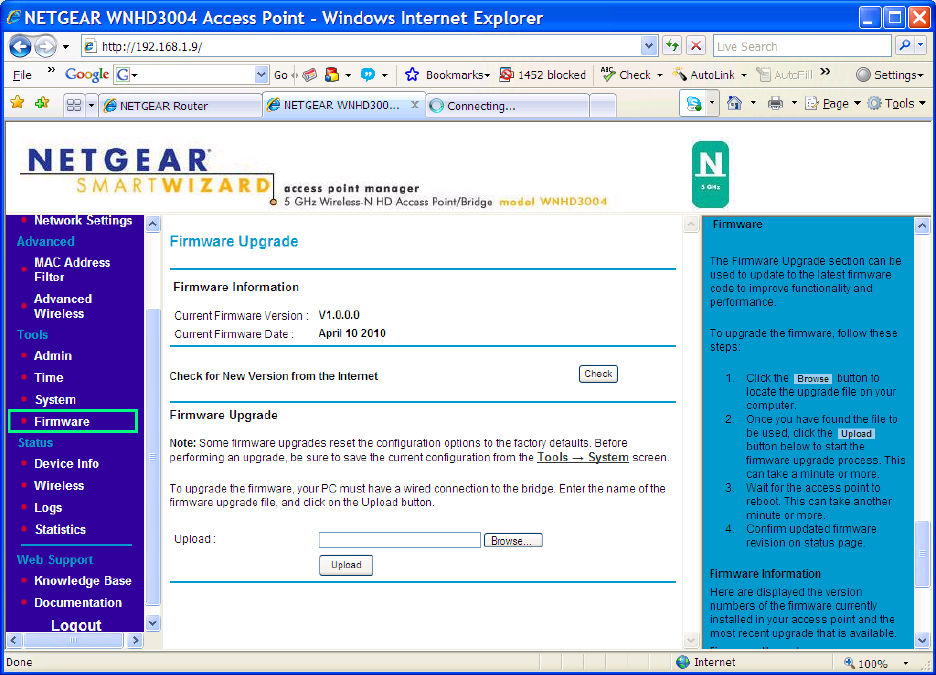Open MAC Address Filter in sidebar

(72, 270)
